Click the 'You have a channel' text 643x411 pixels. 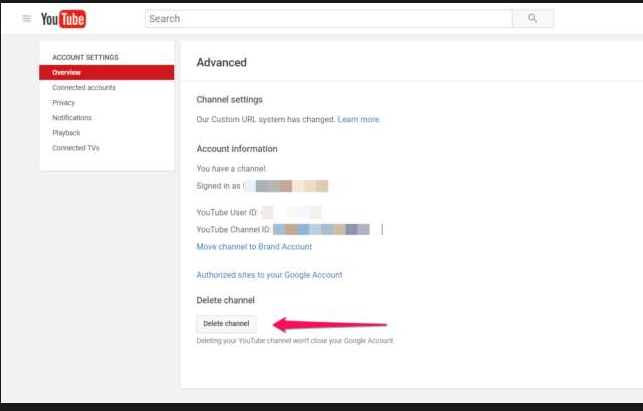click(232, 169)
